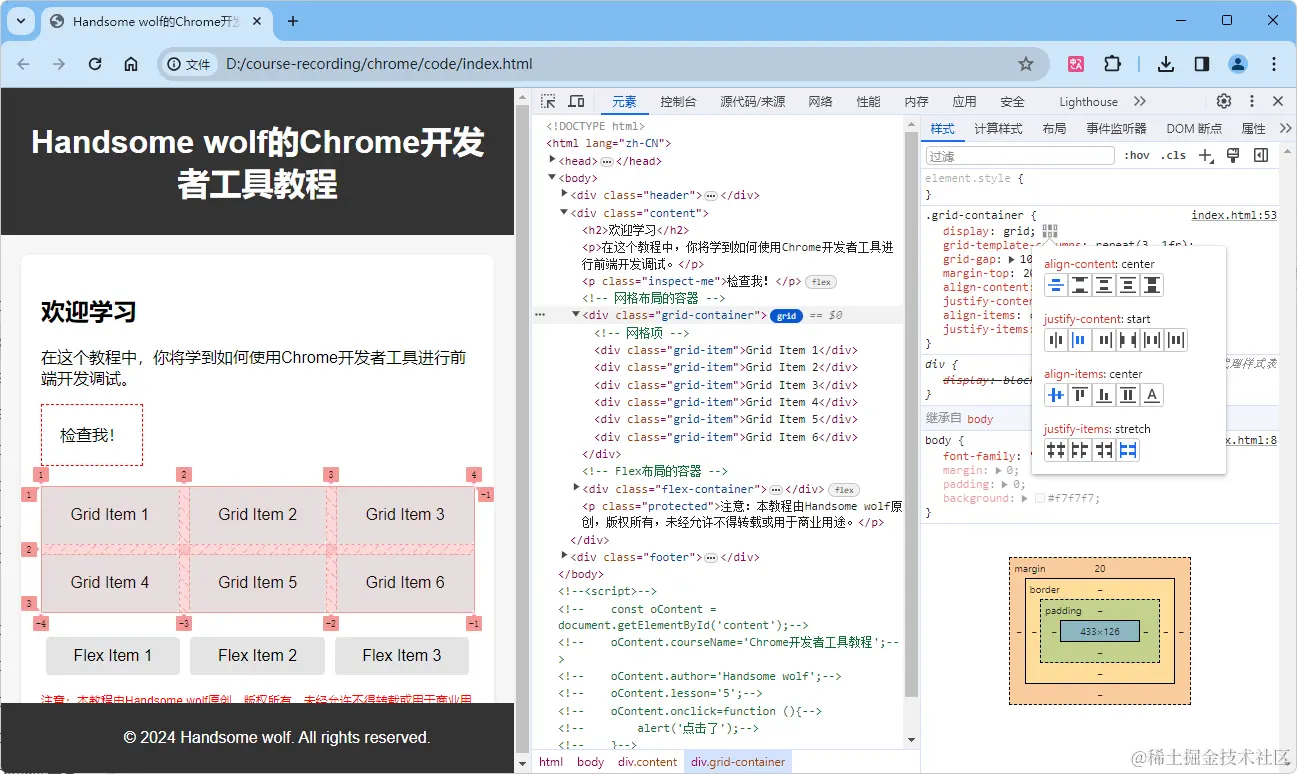Image resolution: width=1297 pixels, height=774 pixels.
Task: Click the grid editor icon beside display: grid
Action: pos(1049,231)
